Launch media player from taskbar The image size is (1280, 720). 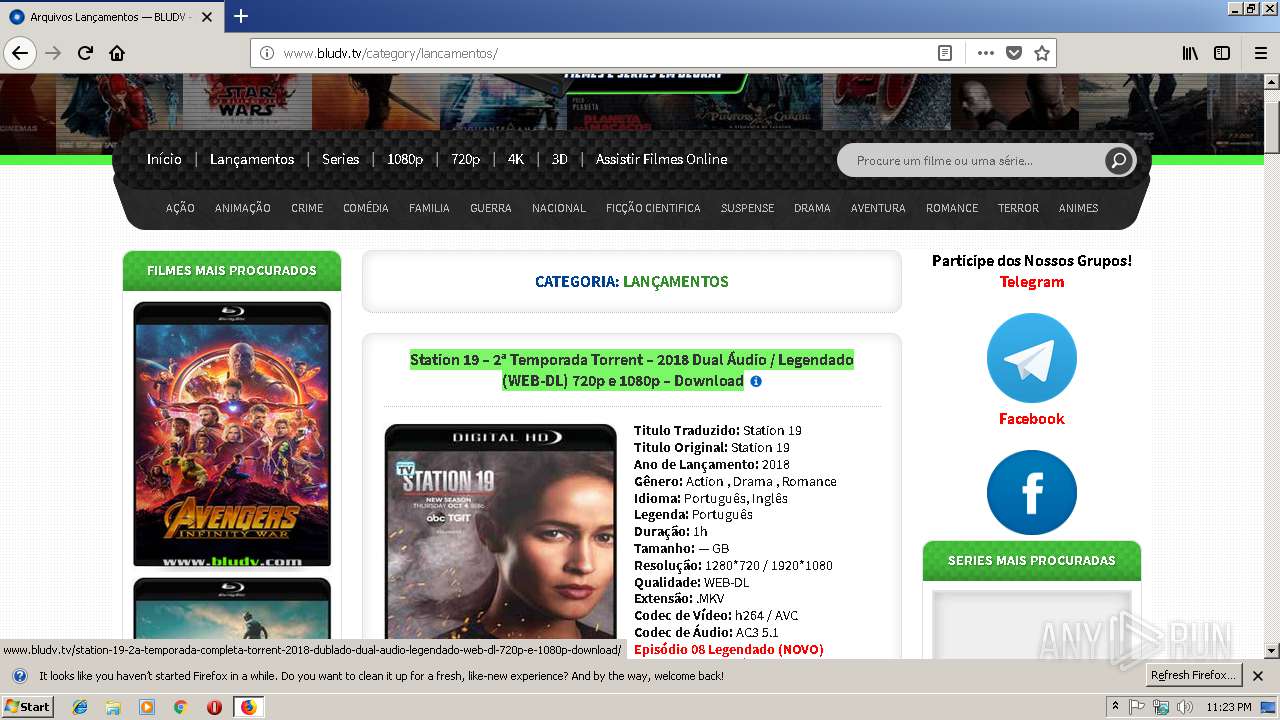(147, 707)
